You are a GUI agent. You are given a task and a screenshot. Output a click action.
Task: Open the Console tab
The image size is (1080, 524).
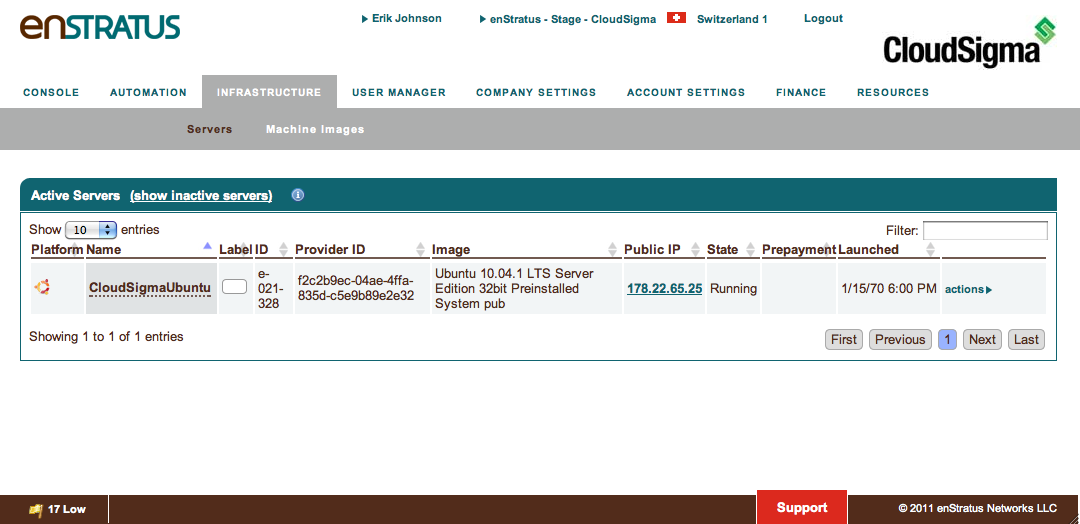click(51, 92)
